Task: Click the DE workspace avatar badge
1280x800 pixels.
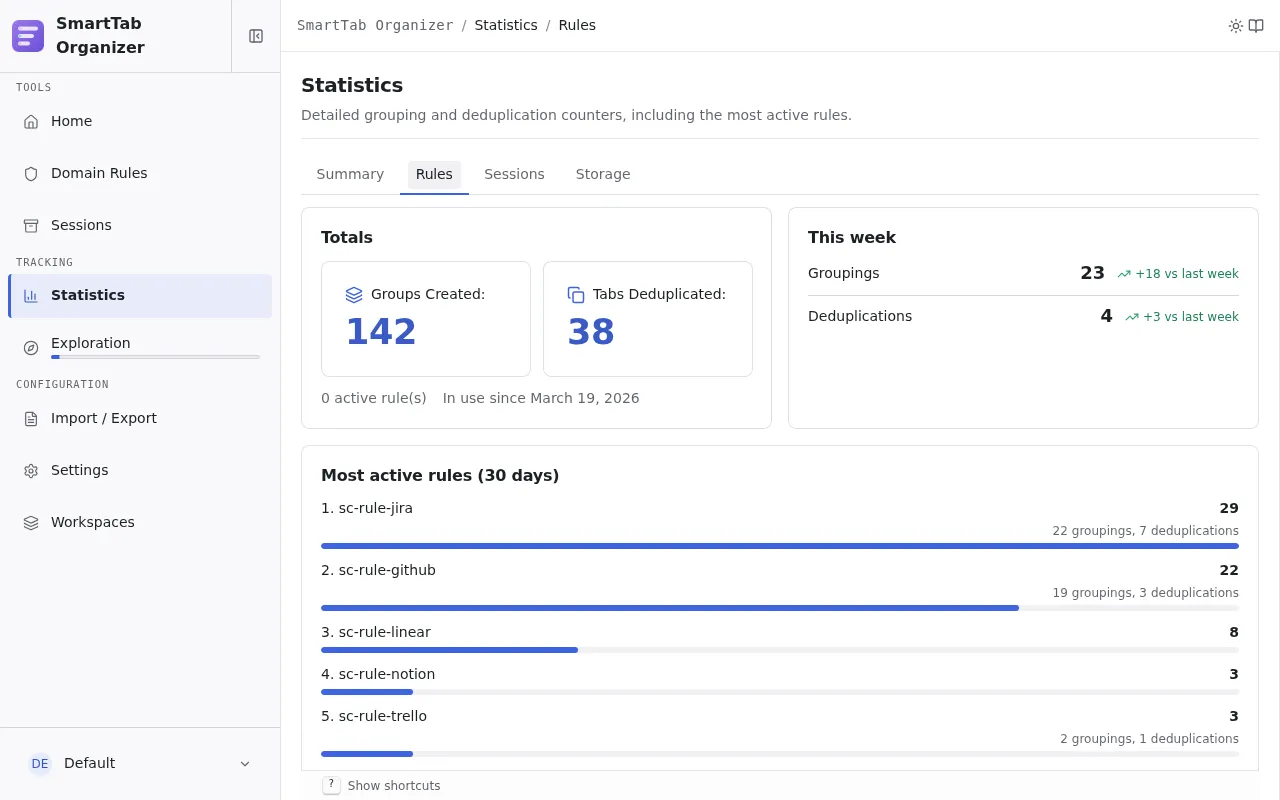Action: 40,763
